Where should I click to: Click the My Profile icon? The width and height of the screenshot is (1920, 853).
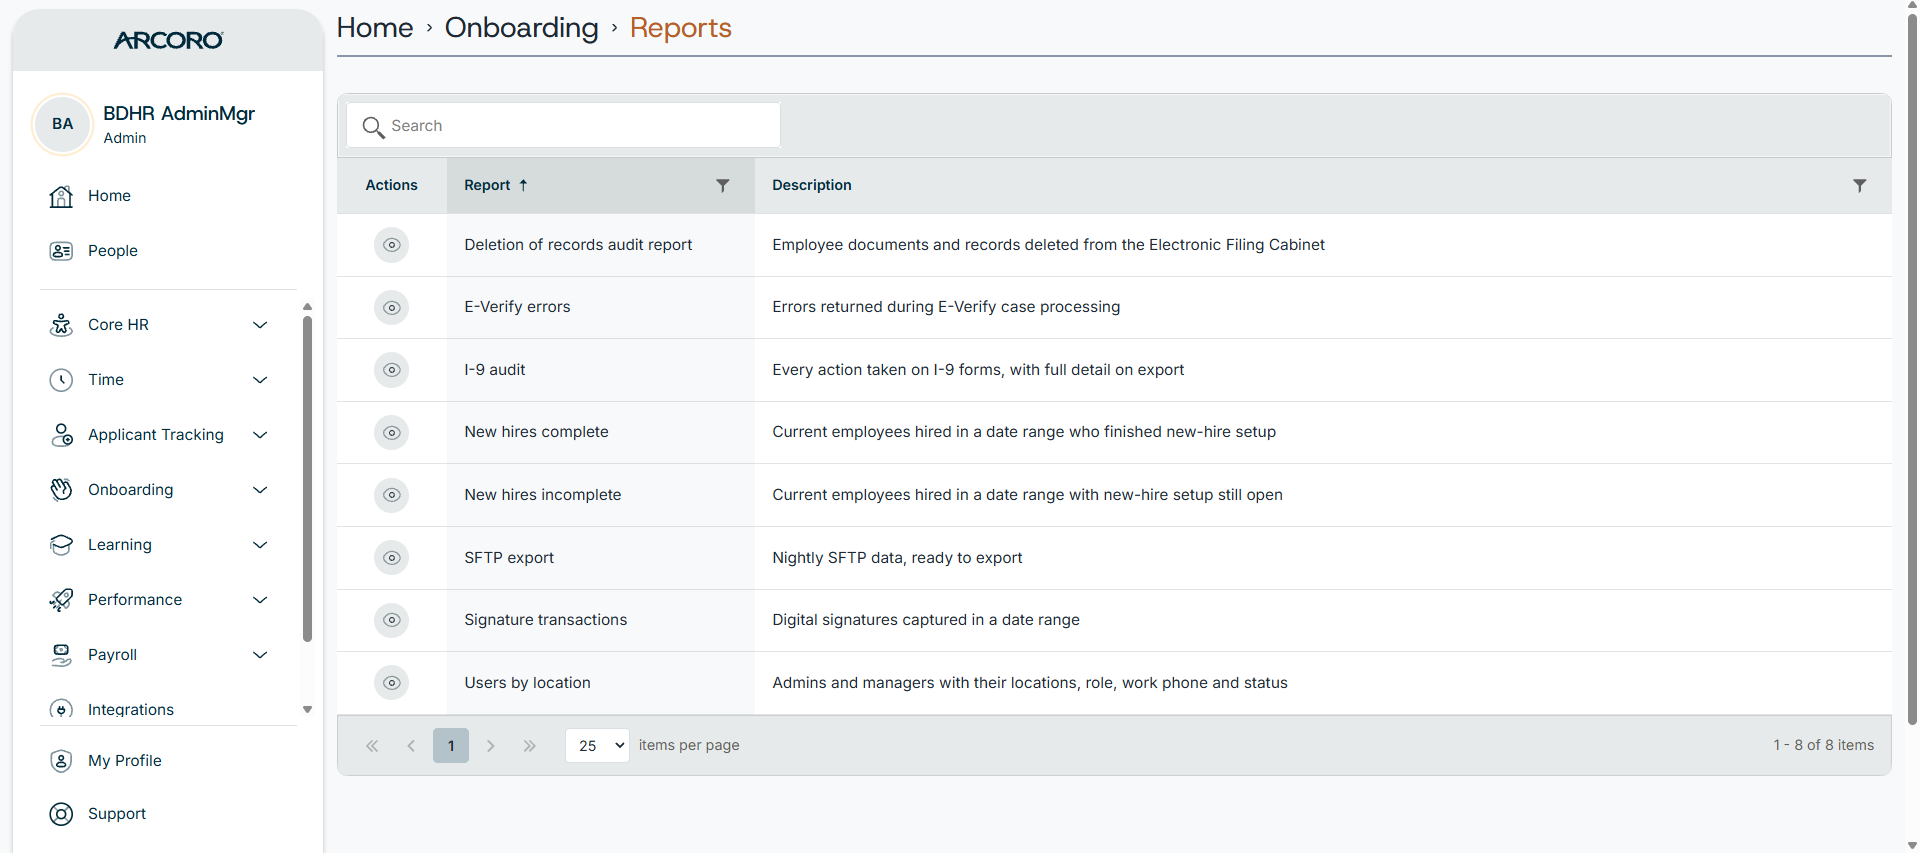pos(61,761)
